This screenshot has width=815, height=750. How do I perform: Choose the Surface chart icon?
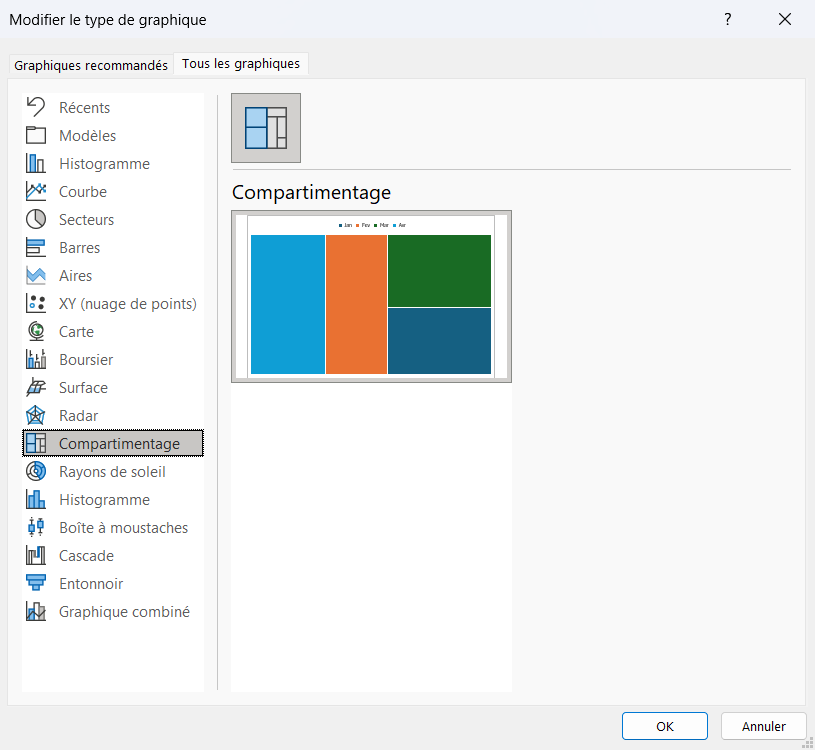coord(36,388)
